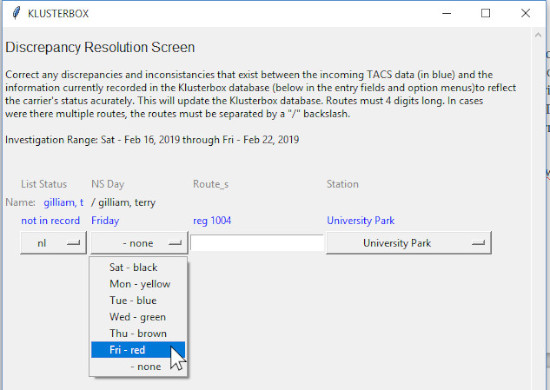This screenshot has height=390, width=550.
Task: Minimize the Klusterbox window
Action: [447, 13]
